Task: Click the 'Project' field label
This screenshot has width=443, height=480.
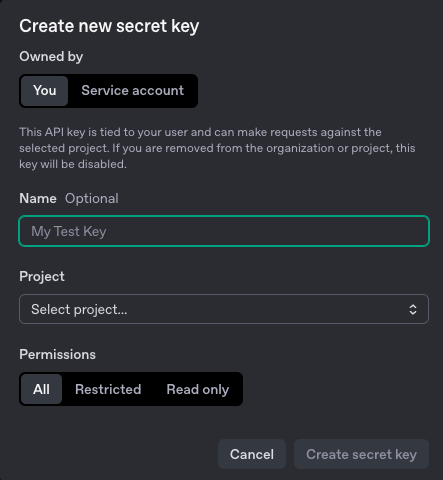Action: click(42, 277)
